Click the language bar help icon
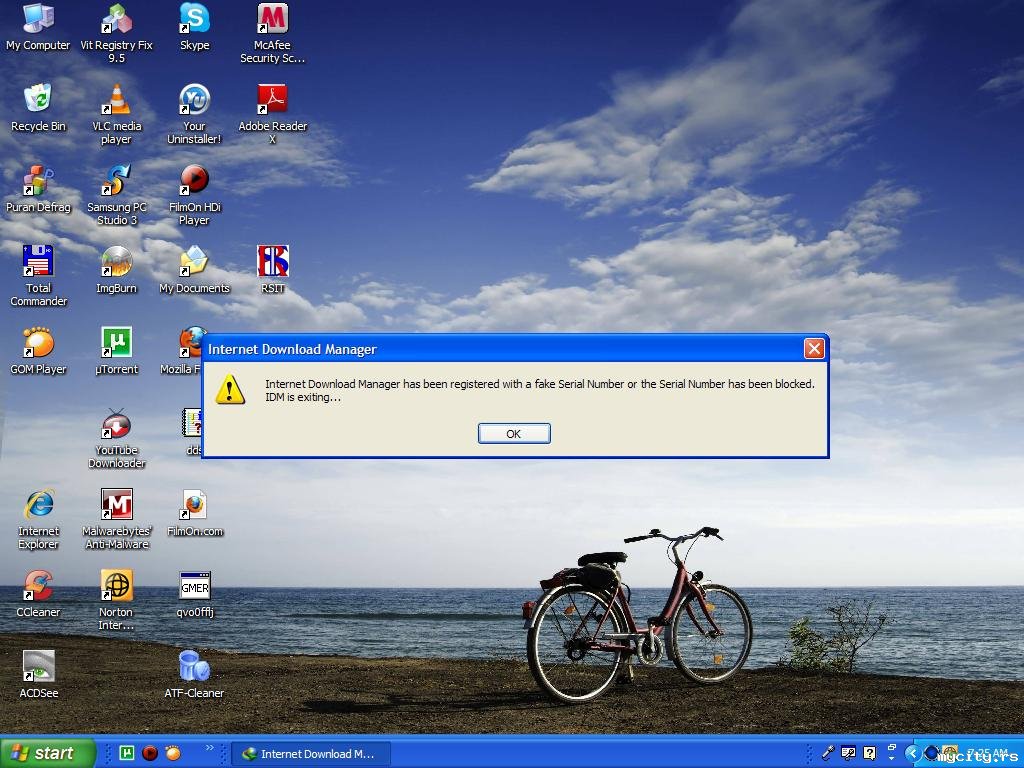Image resolution: width=1024 pixels, height=768 pixels. [869, 753]
